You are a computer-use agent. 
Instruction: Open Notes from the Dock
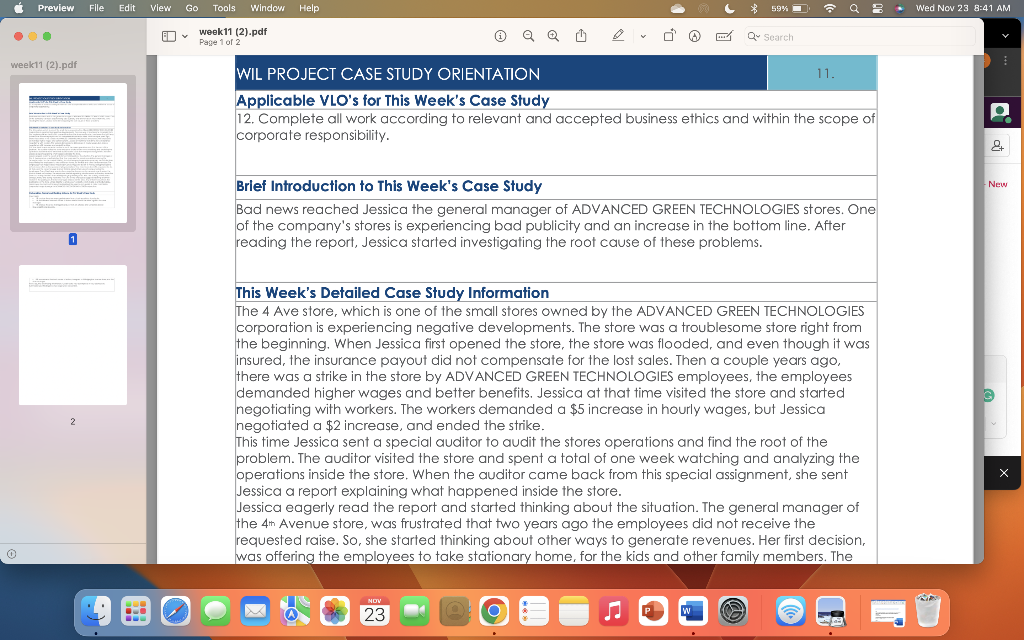[x=573, y=612]
